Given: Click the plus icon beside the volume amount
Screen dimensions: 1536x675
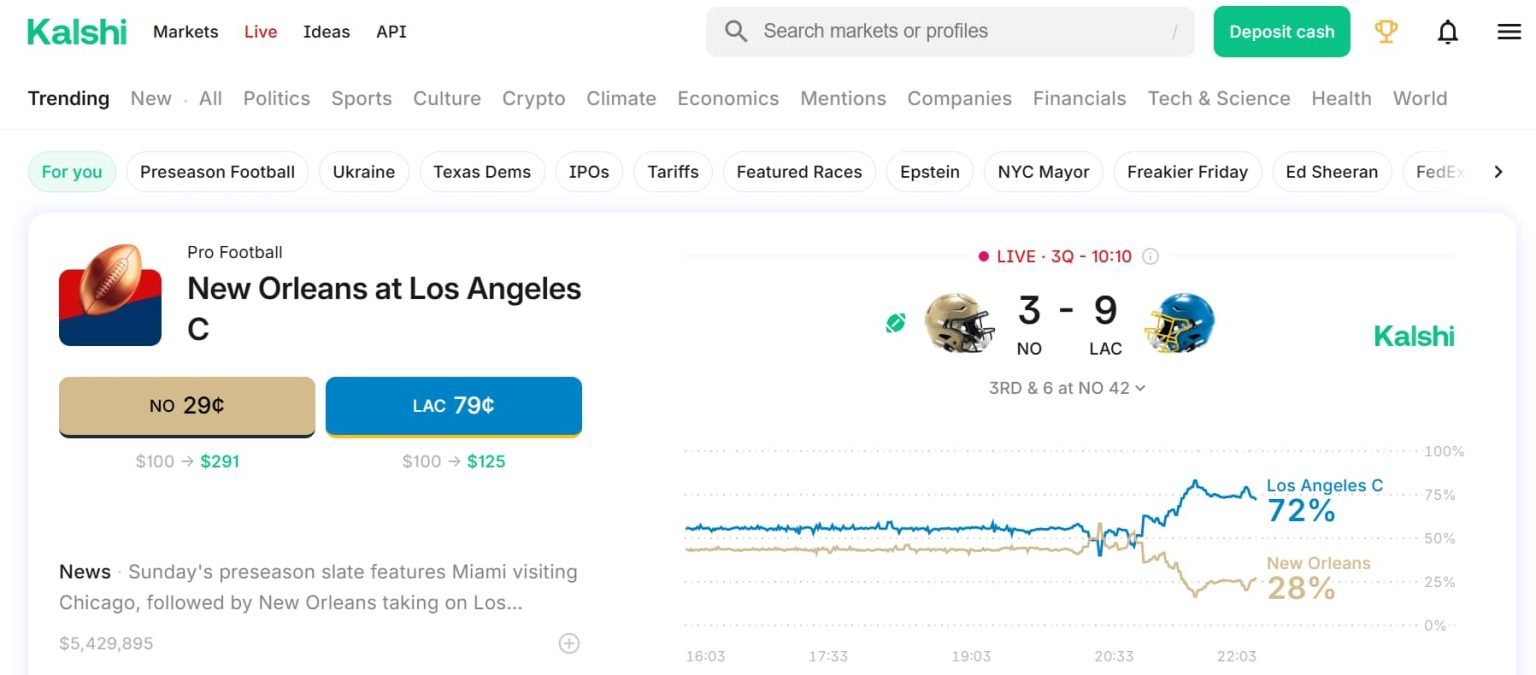Looking at the screenshot, I should [569, 643].
